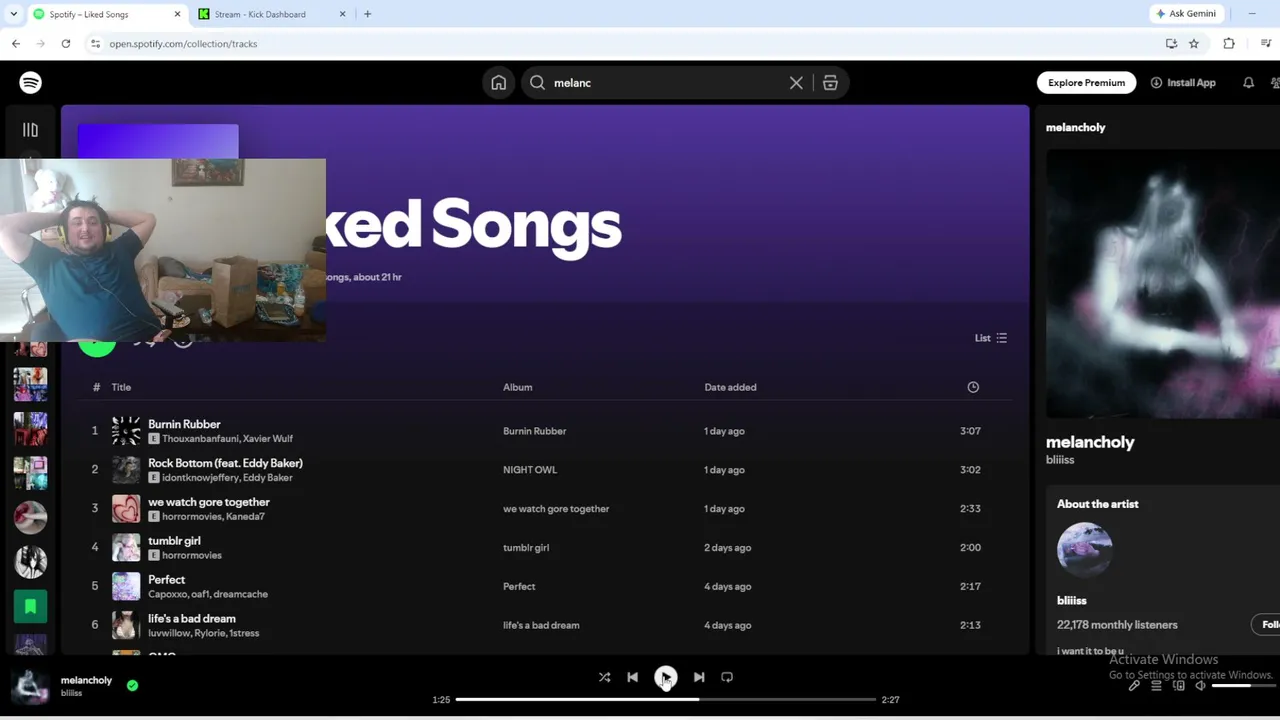The image size is (1280, 720).
Task: Click the now-playing cover thumbnail in player bar
Action: tap(30, 686)
